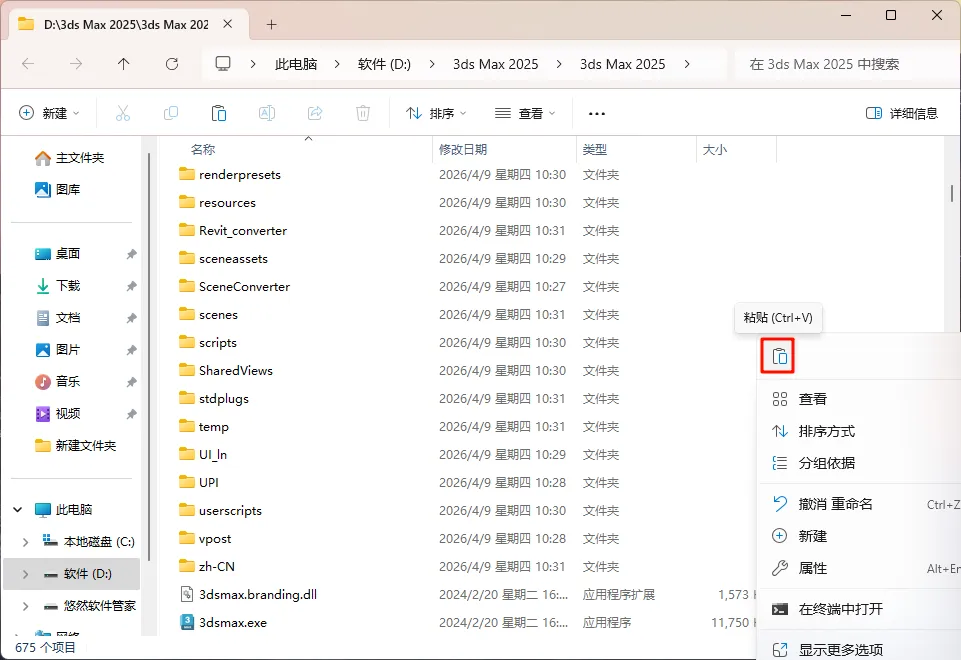Choose 分组依据 in context menu
This screenshot has width=961, height=660.
click(x=859, y=463)
